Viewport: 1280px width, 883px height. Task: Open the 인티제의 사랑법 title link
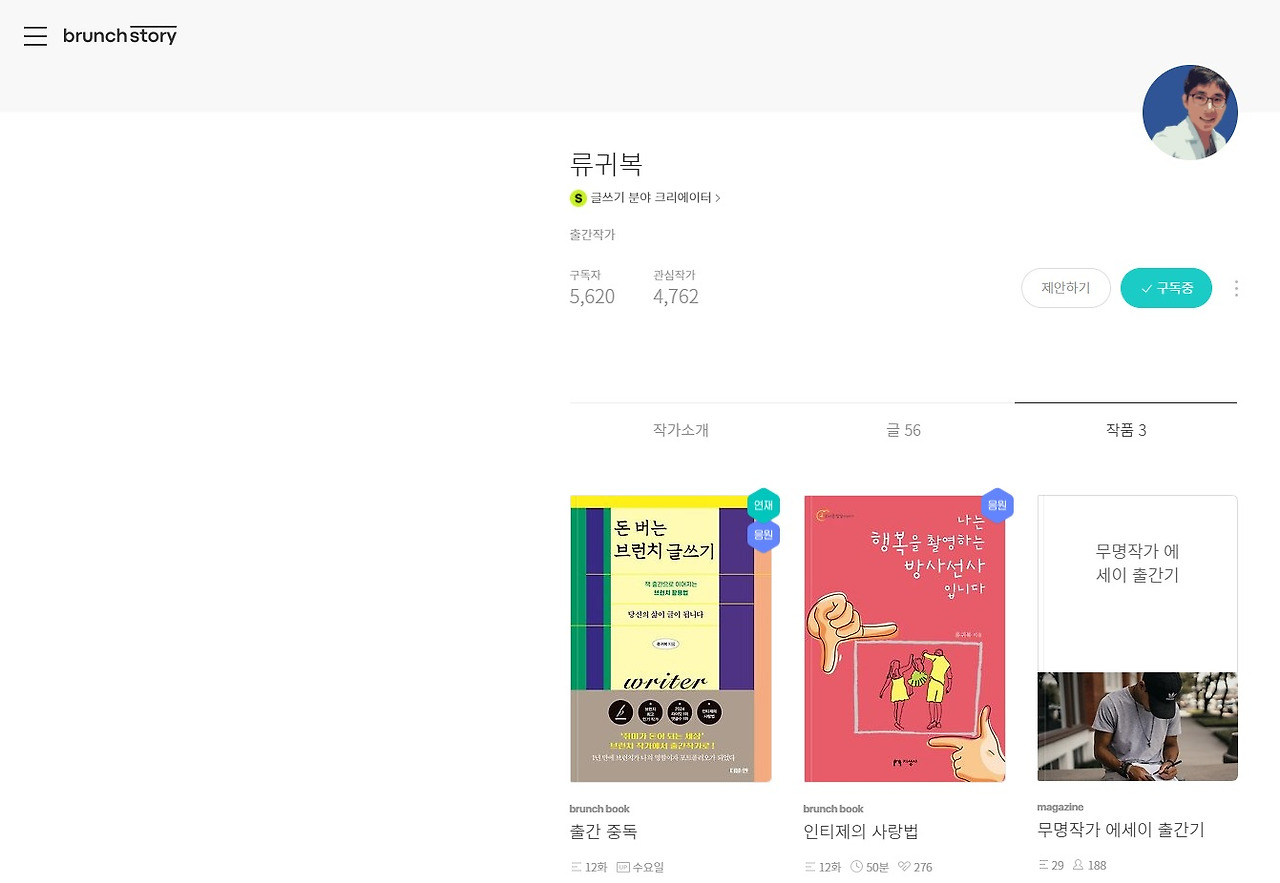tap(861, 831)
